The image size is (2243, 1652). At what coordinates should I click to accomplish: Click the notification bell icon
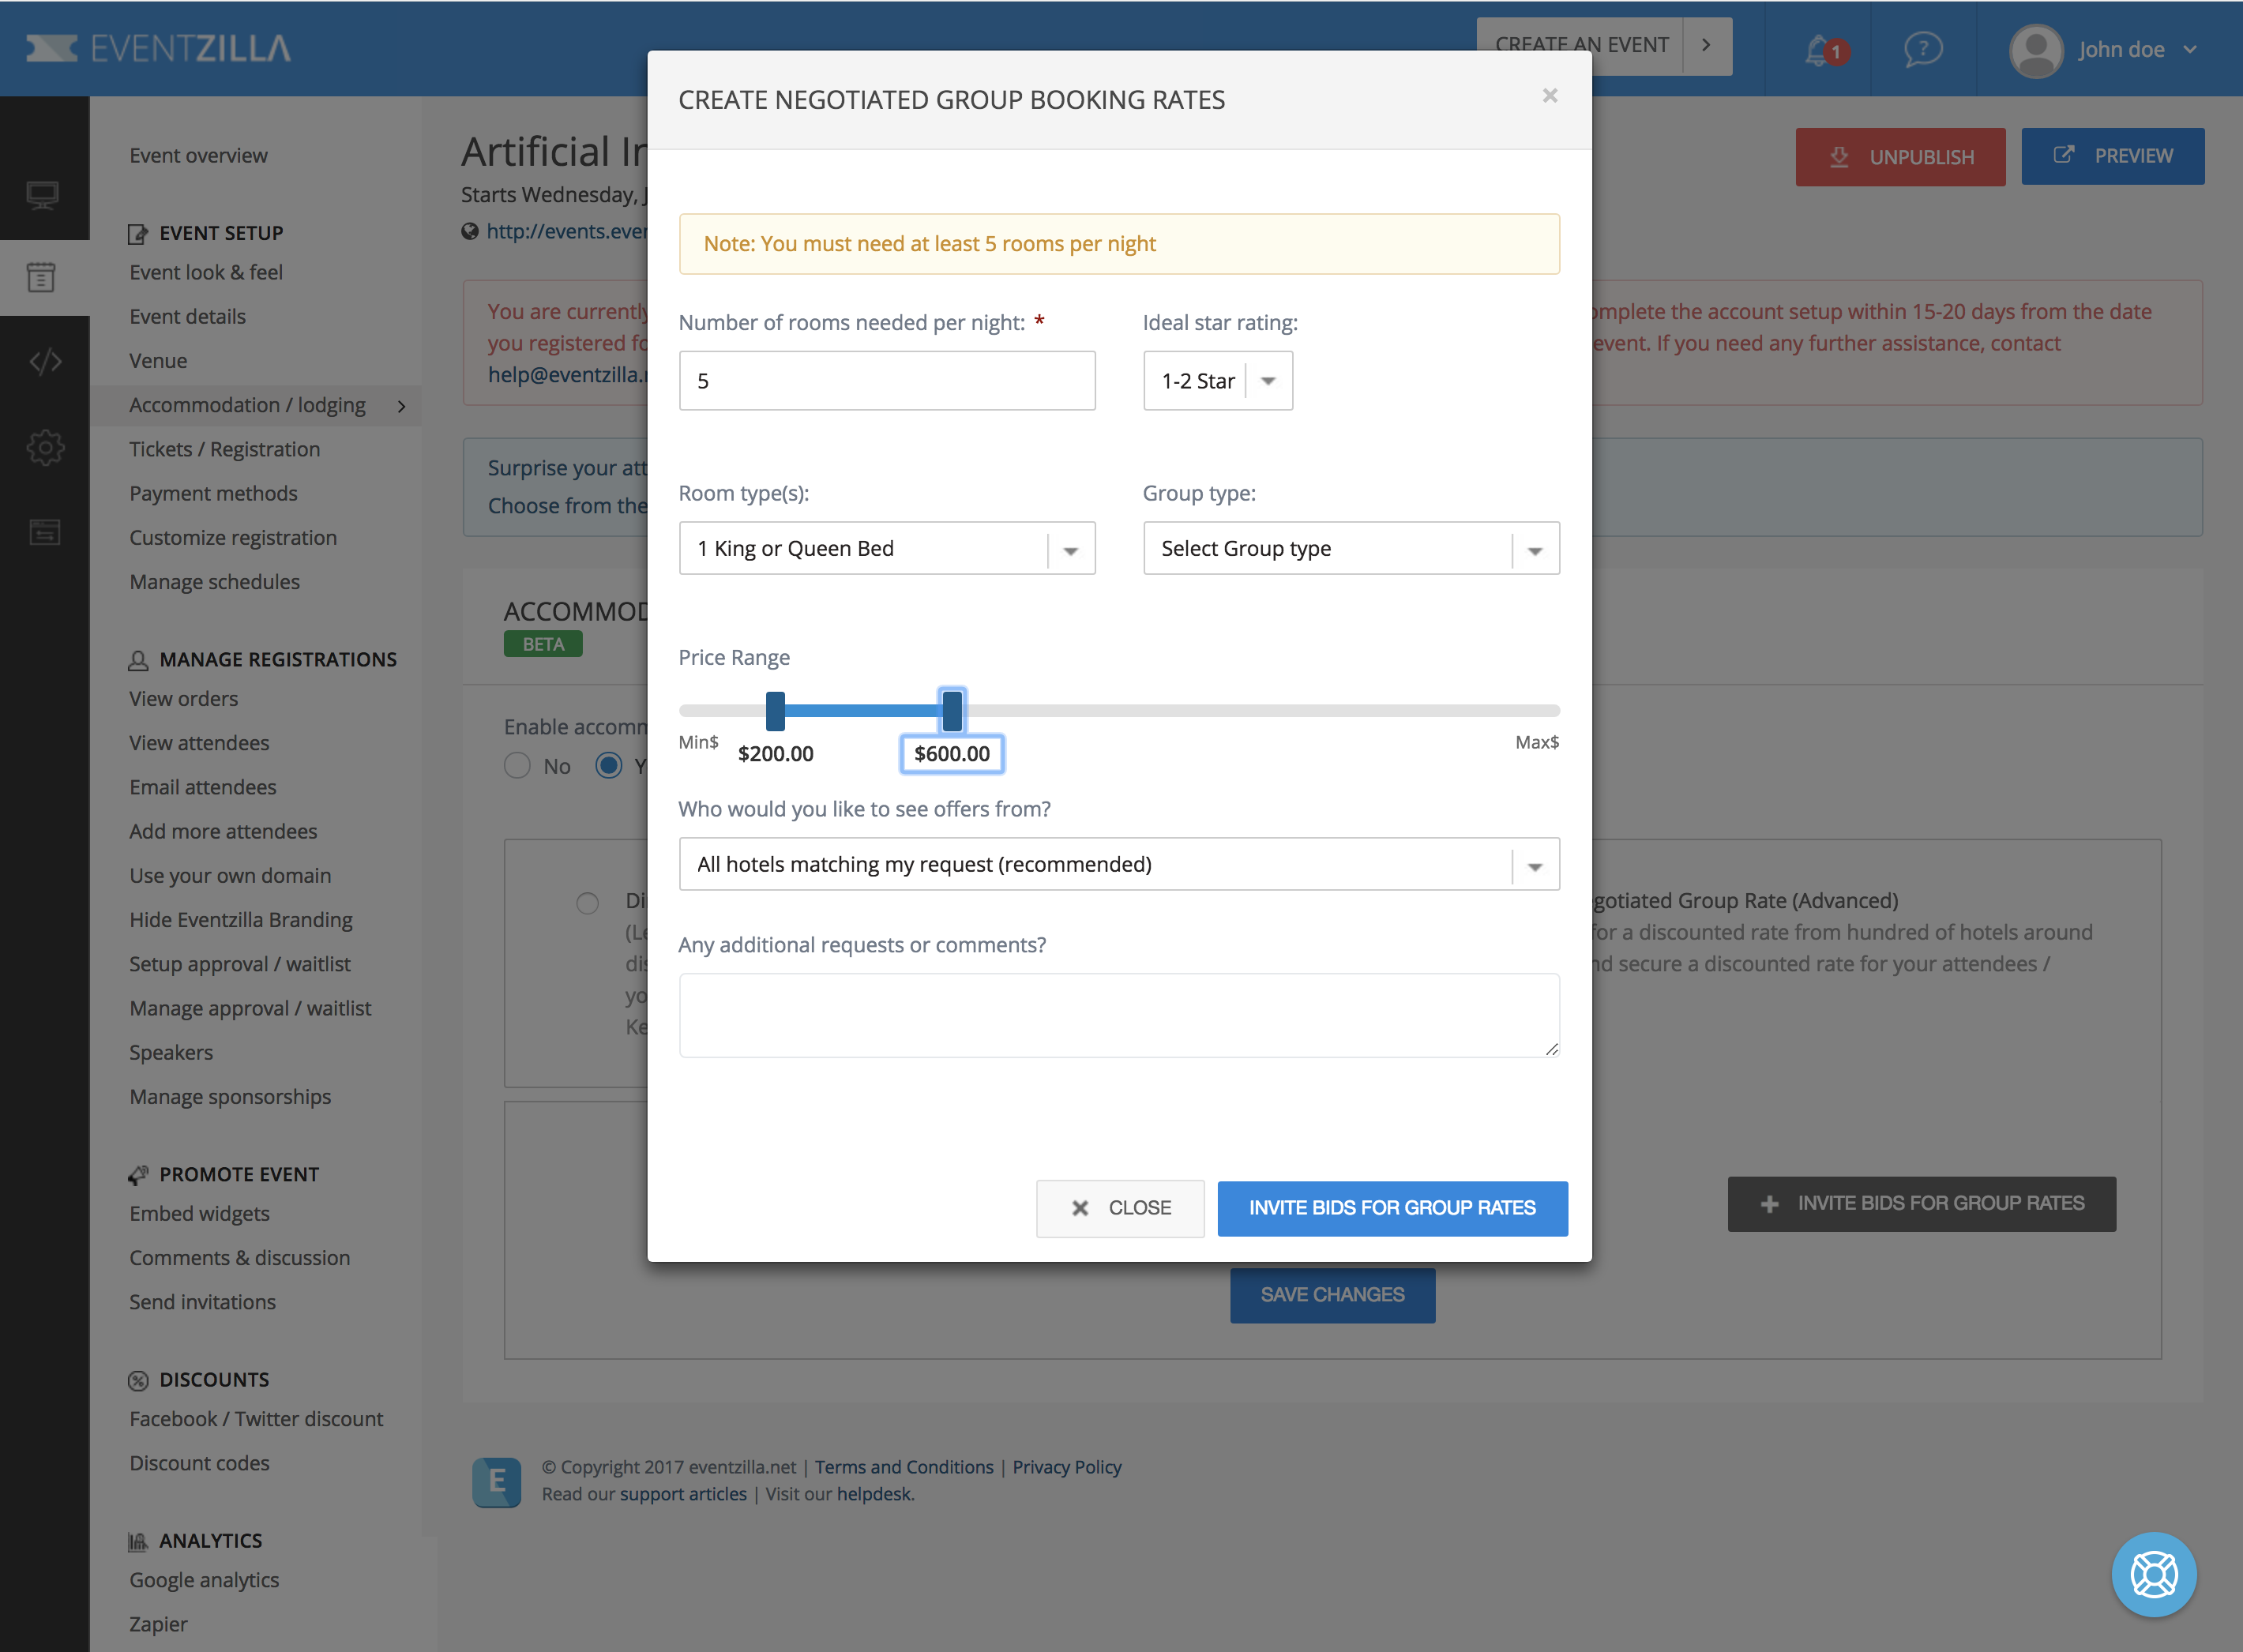pos(1818,50)
